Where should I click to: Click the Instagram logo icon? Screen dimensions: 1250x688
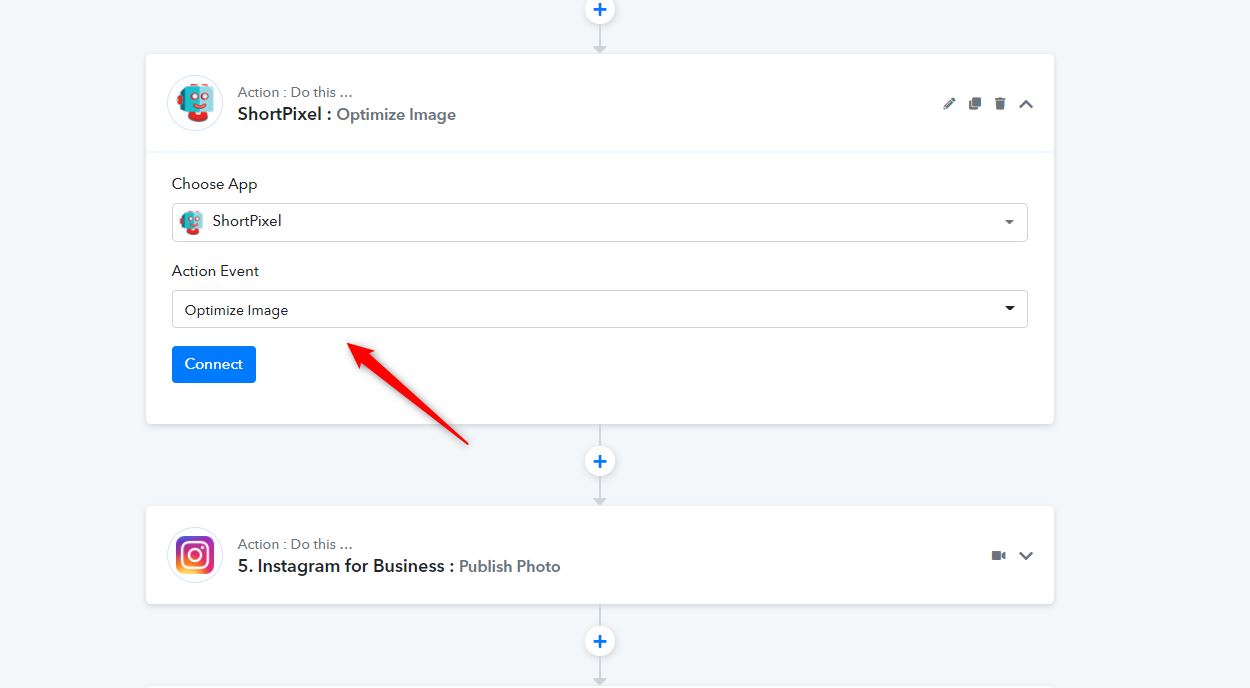click(x=195, y=555)
